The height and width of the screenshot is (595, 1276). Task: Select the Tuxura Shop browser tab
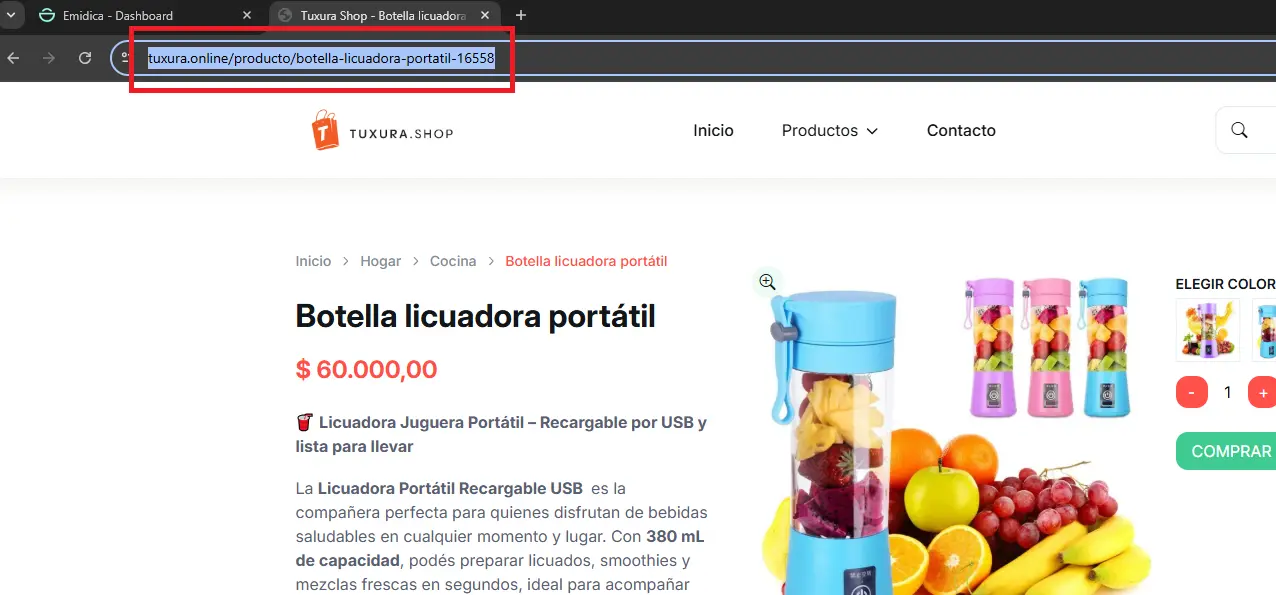[x=380, y=15]
